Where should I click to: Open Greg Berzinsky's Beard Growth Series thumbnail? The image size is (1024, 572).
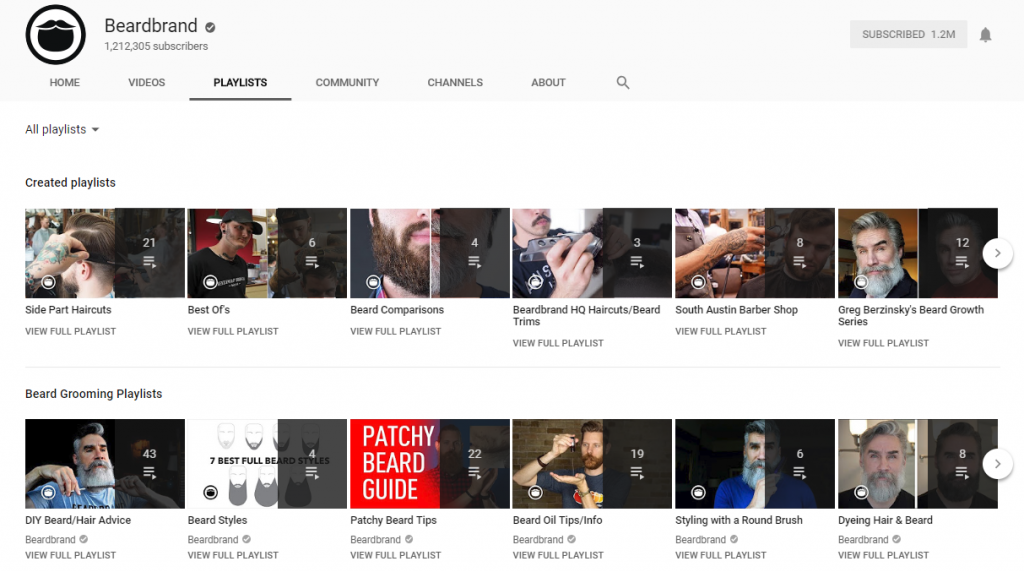point(918,253)
